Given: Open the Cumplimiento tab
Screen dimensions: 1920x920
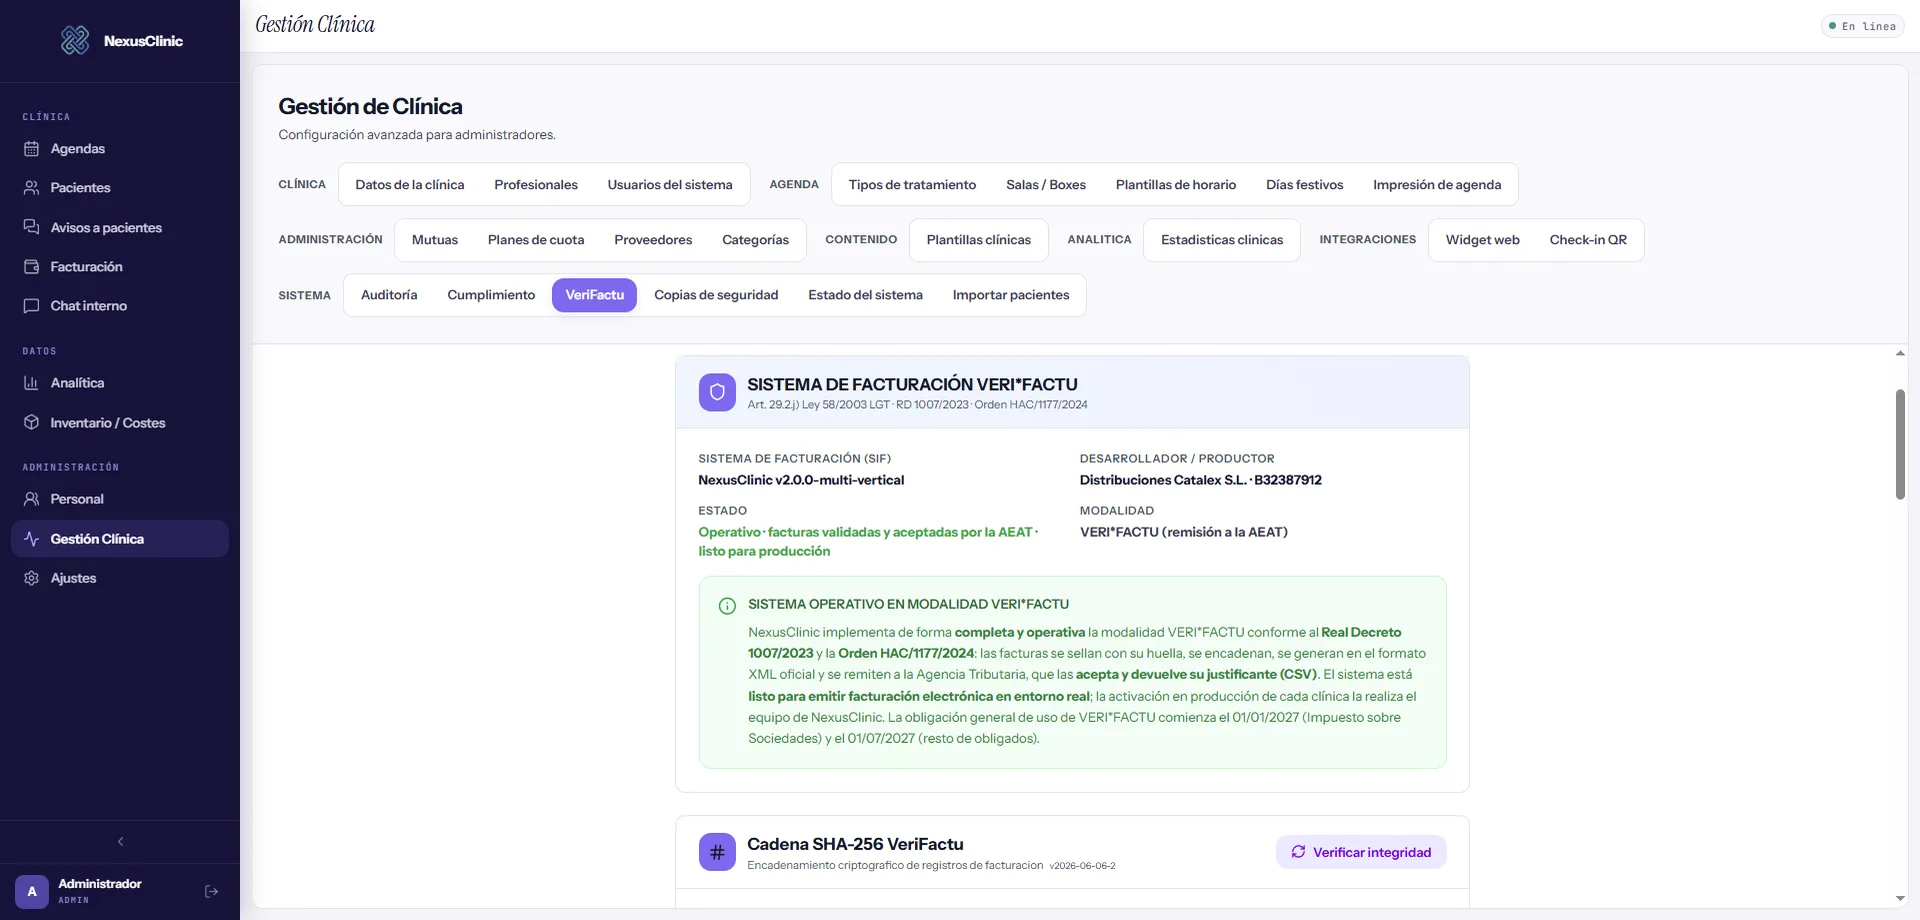Looking at the screenshot, I should click(x=491, y=295).
